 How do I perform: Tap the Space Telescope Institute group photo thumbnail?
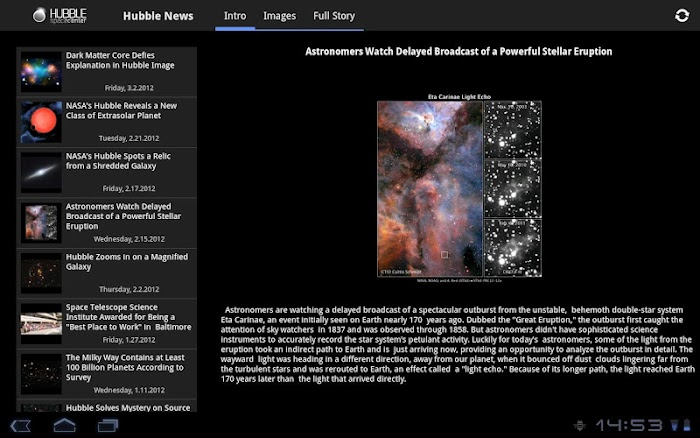[x=41, y=324]
